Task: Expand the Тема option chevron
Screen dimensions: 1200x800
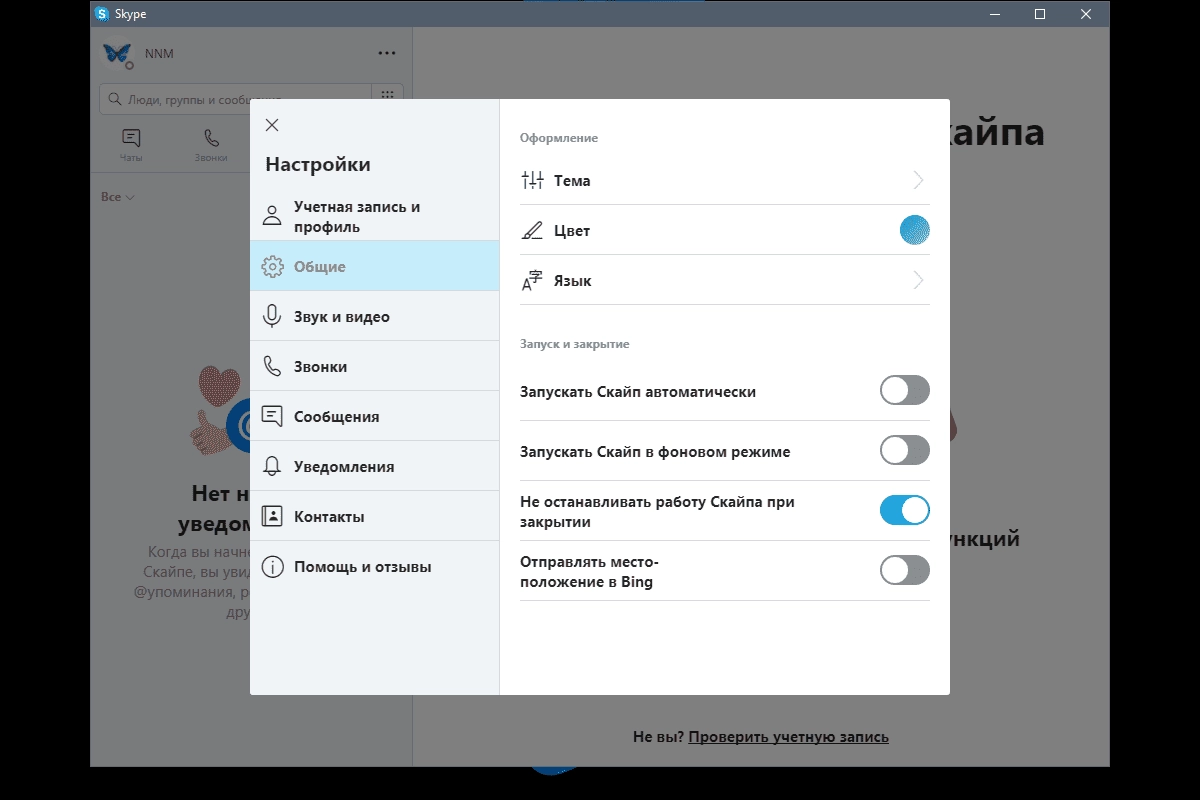Action: (918, 180)
